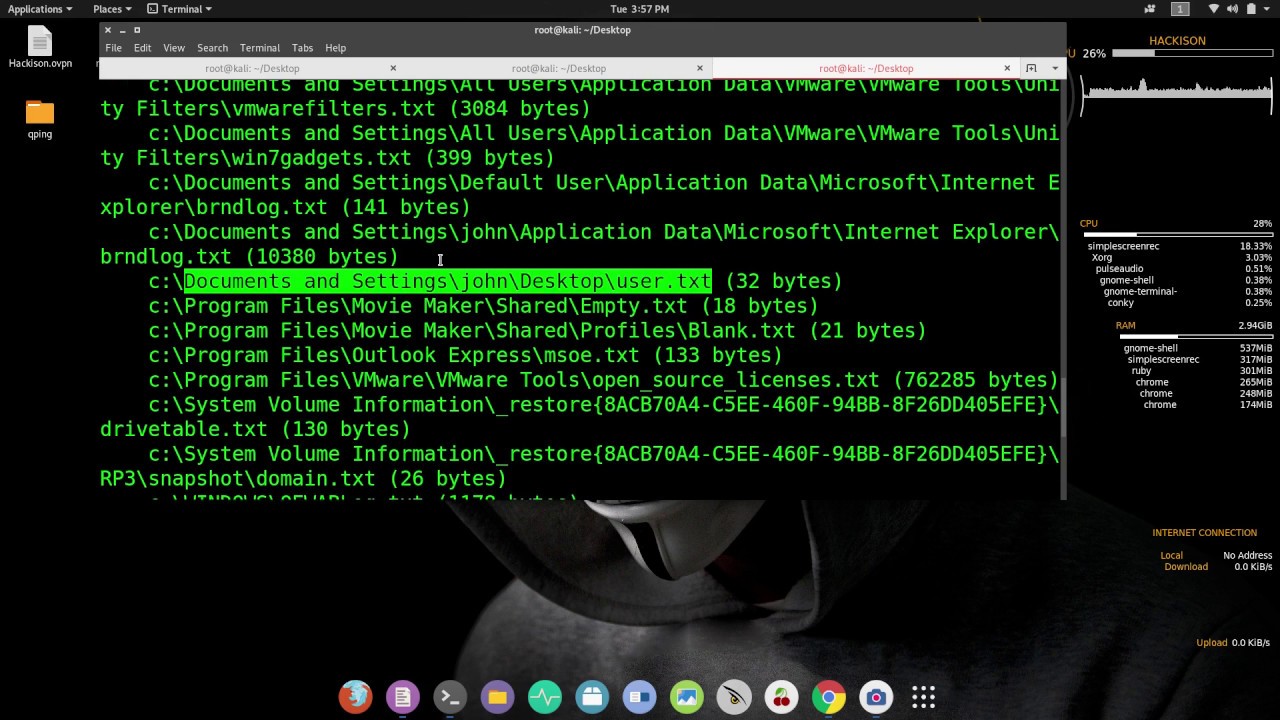Open the Files folder icon in the dock
This screenshot has width=1280, height=720.
497,697
